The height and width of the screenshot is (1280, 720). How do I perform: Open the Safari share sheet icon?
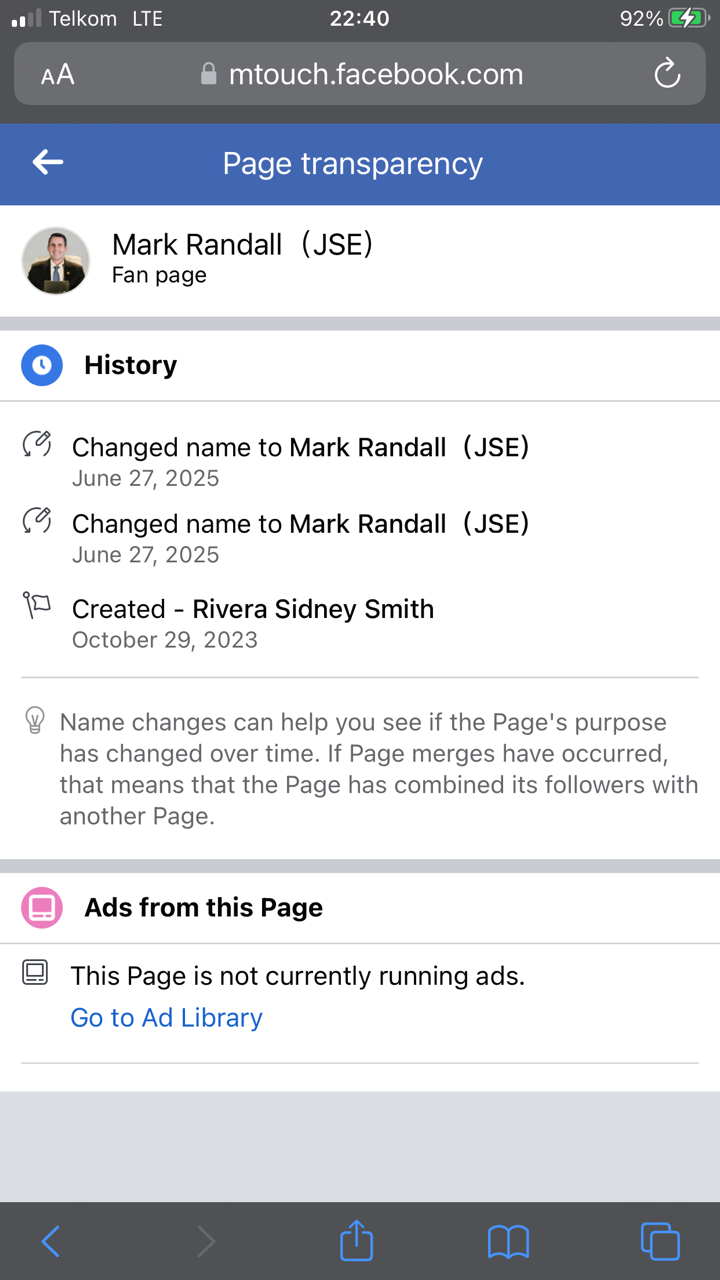coord(356,1241)
